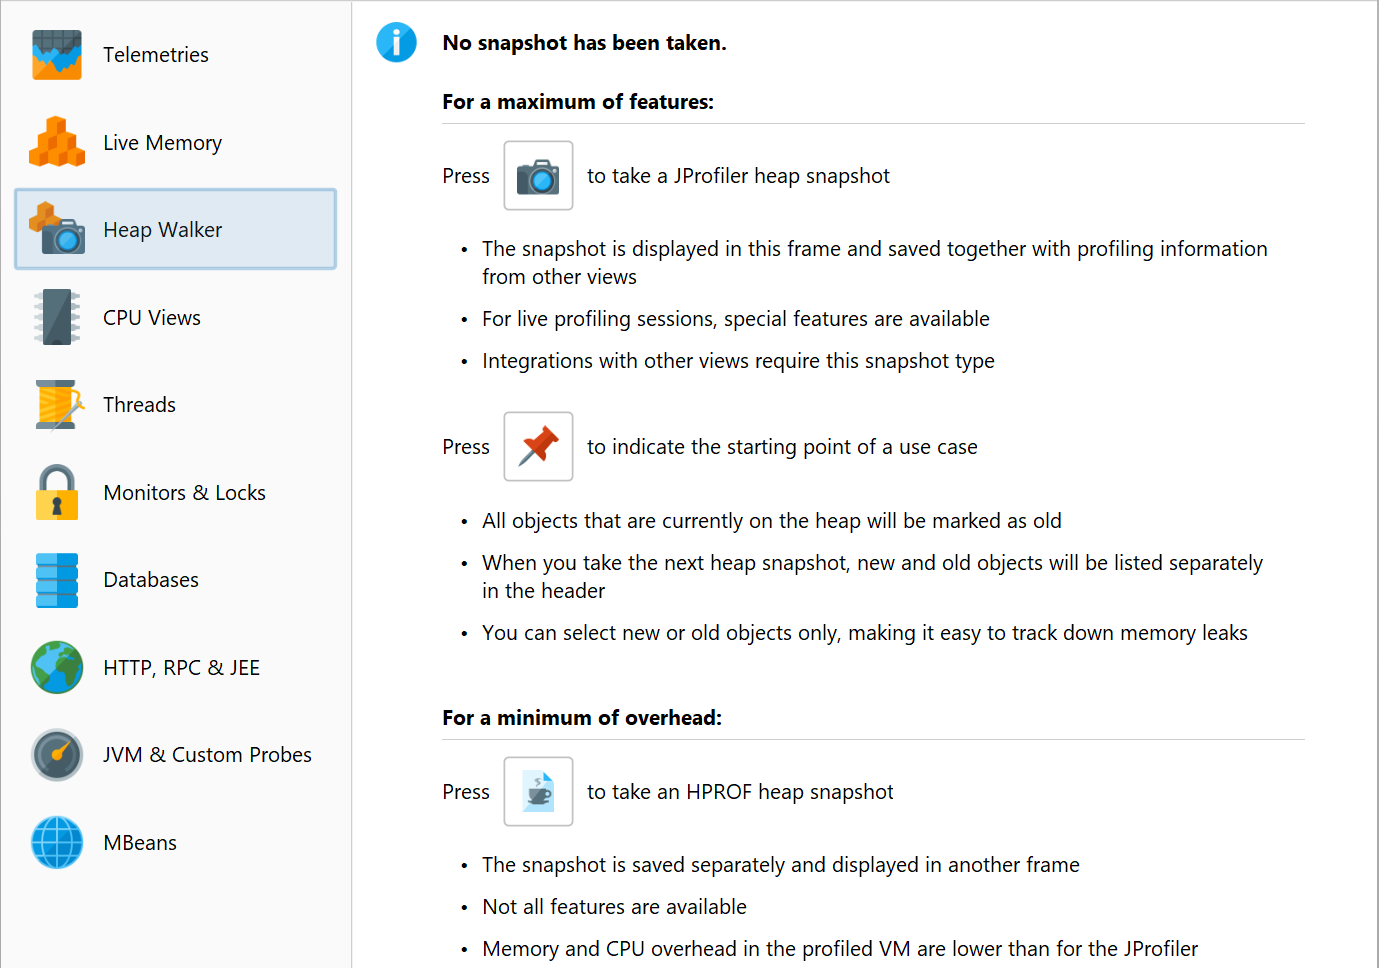Click the blue info icon at top

click(396, 43)
